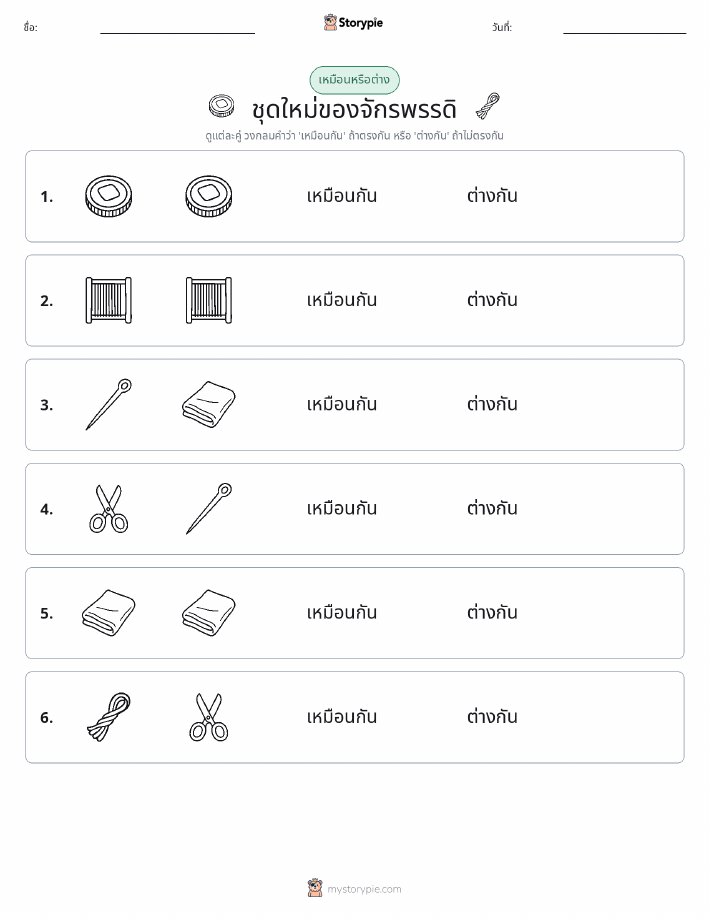Click the folded cloth icon in row 3

[x=209, y=405]
